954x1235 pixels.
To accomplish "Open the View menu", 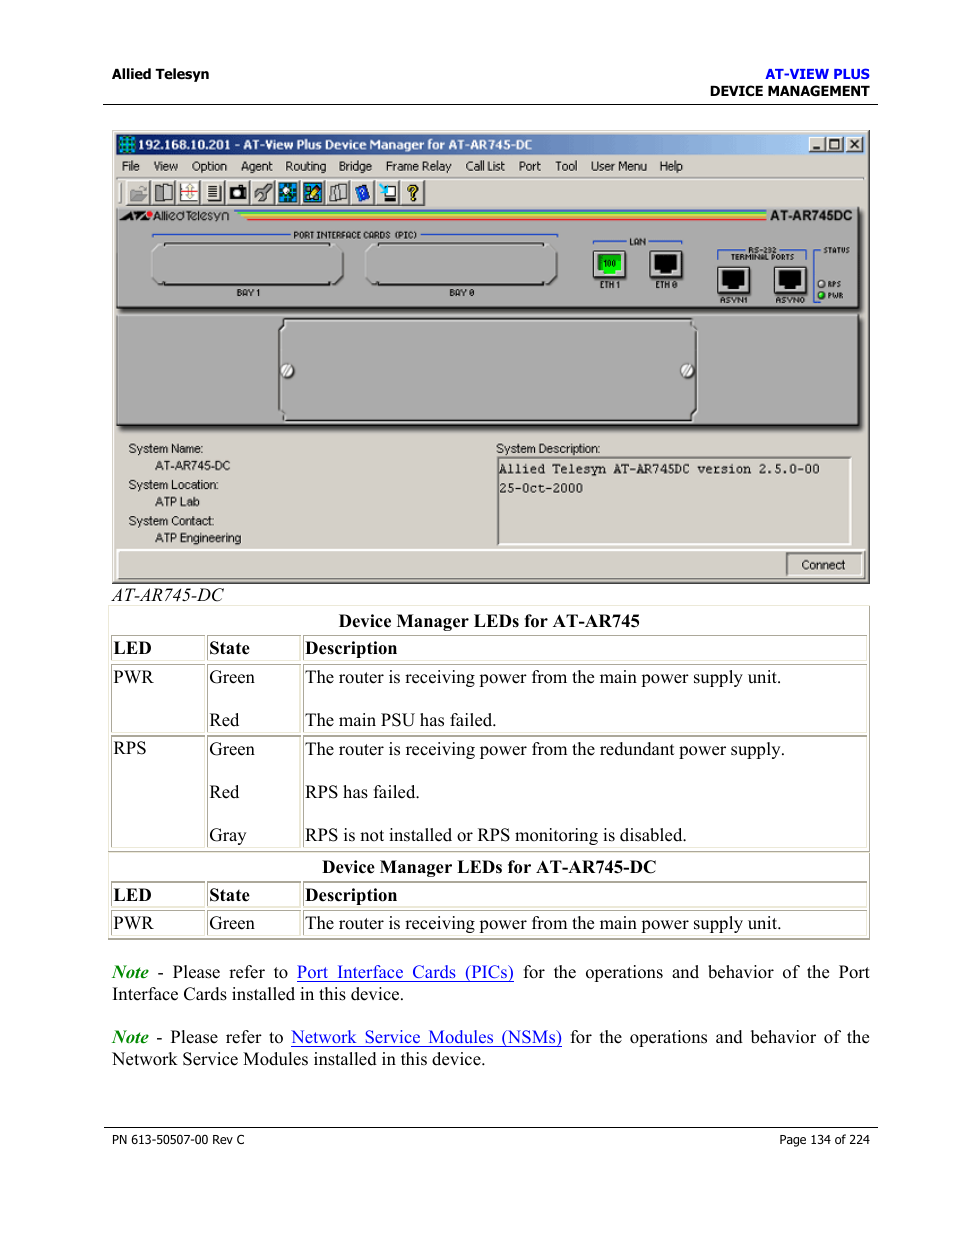I will click(x=166, y=166).
